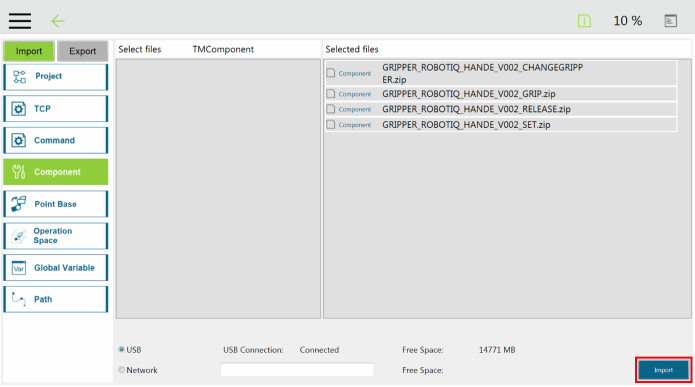Select the Operation Space category label
Screen dimensions: 695x387
point(52,235)
